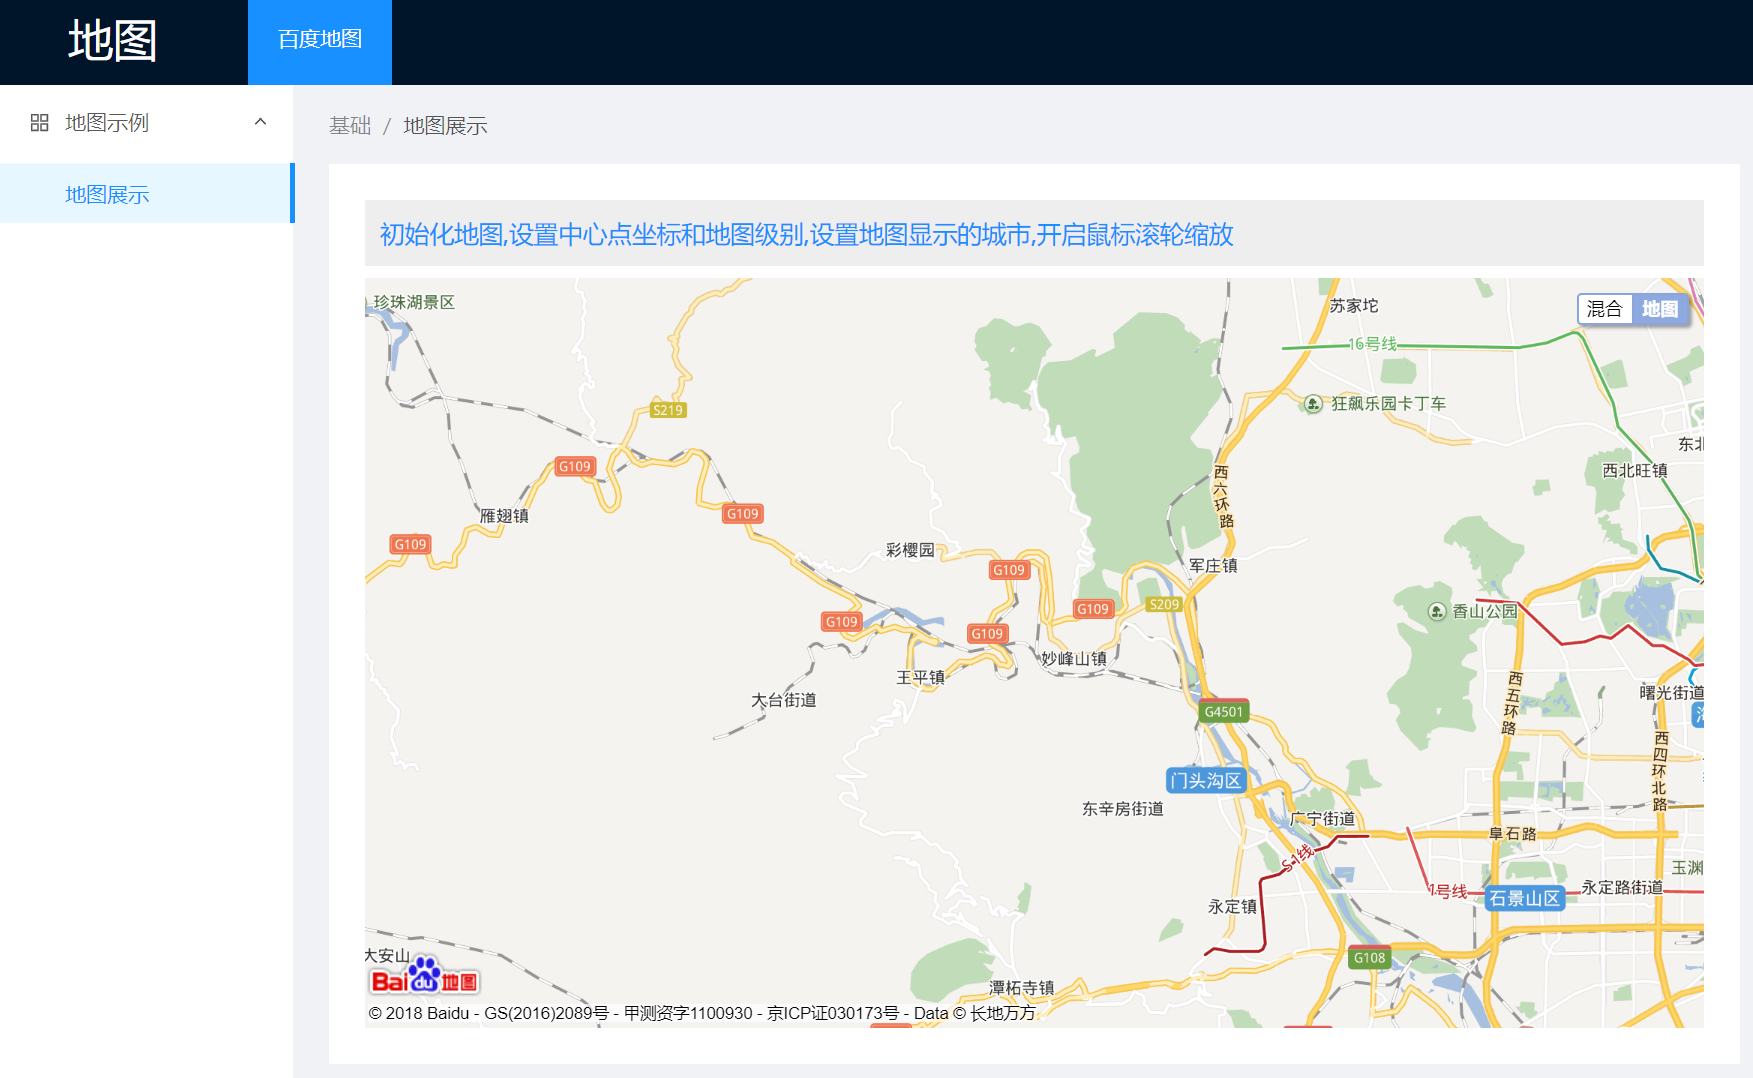
Task: Click the 西四环北路 road label
Action: click(1661, 771)
